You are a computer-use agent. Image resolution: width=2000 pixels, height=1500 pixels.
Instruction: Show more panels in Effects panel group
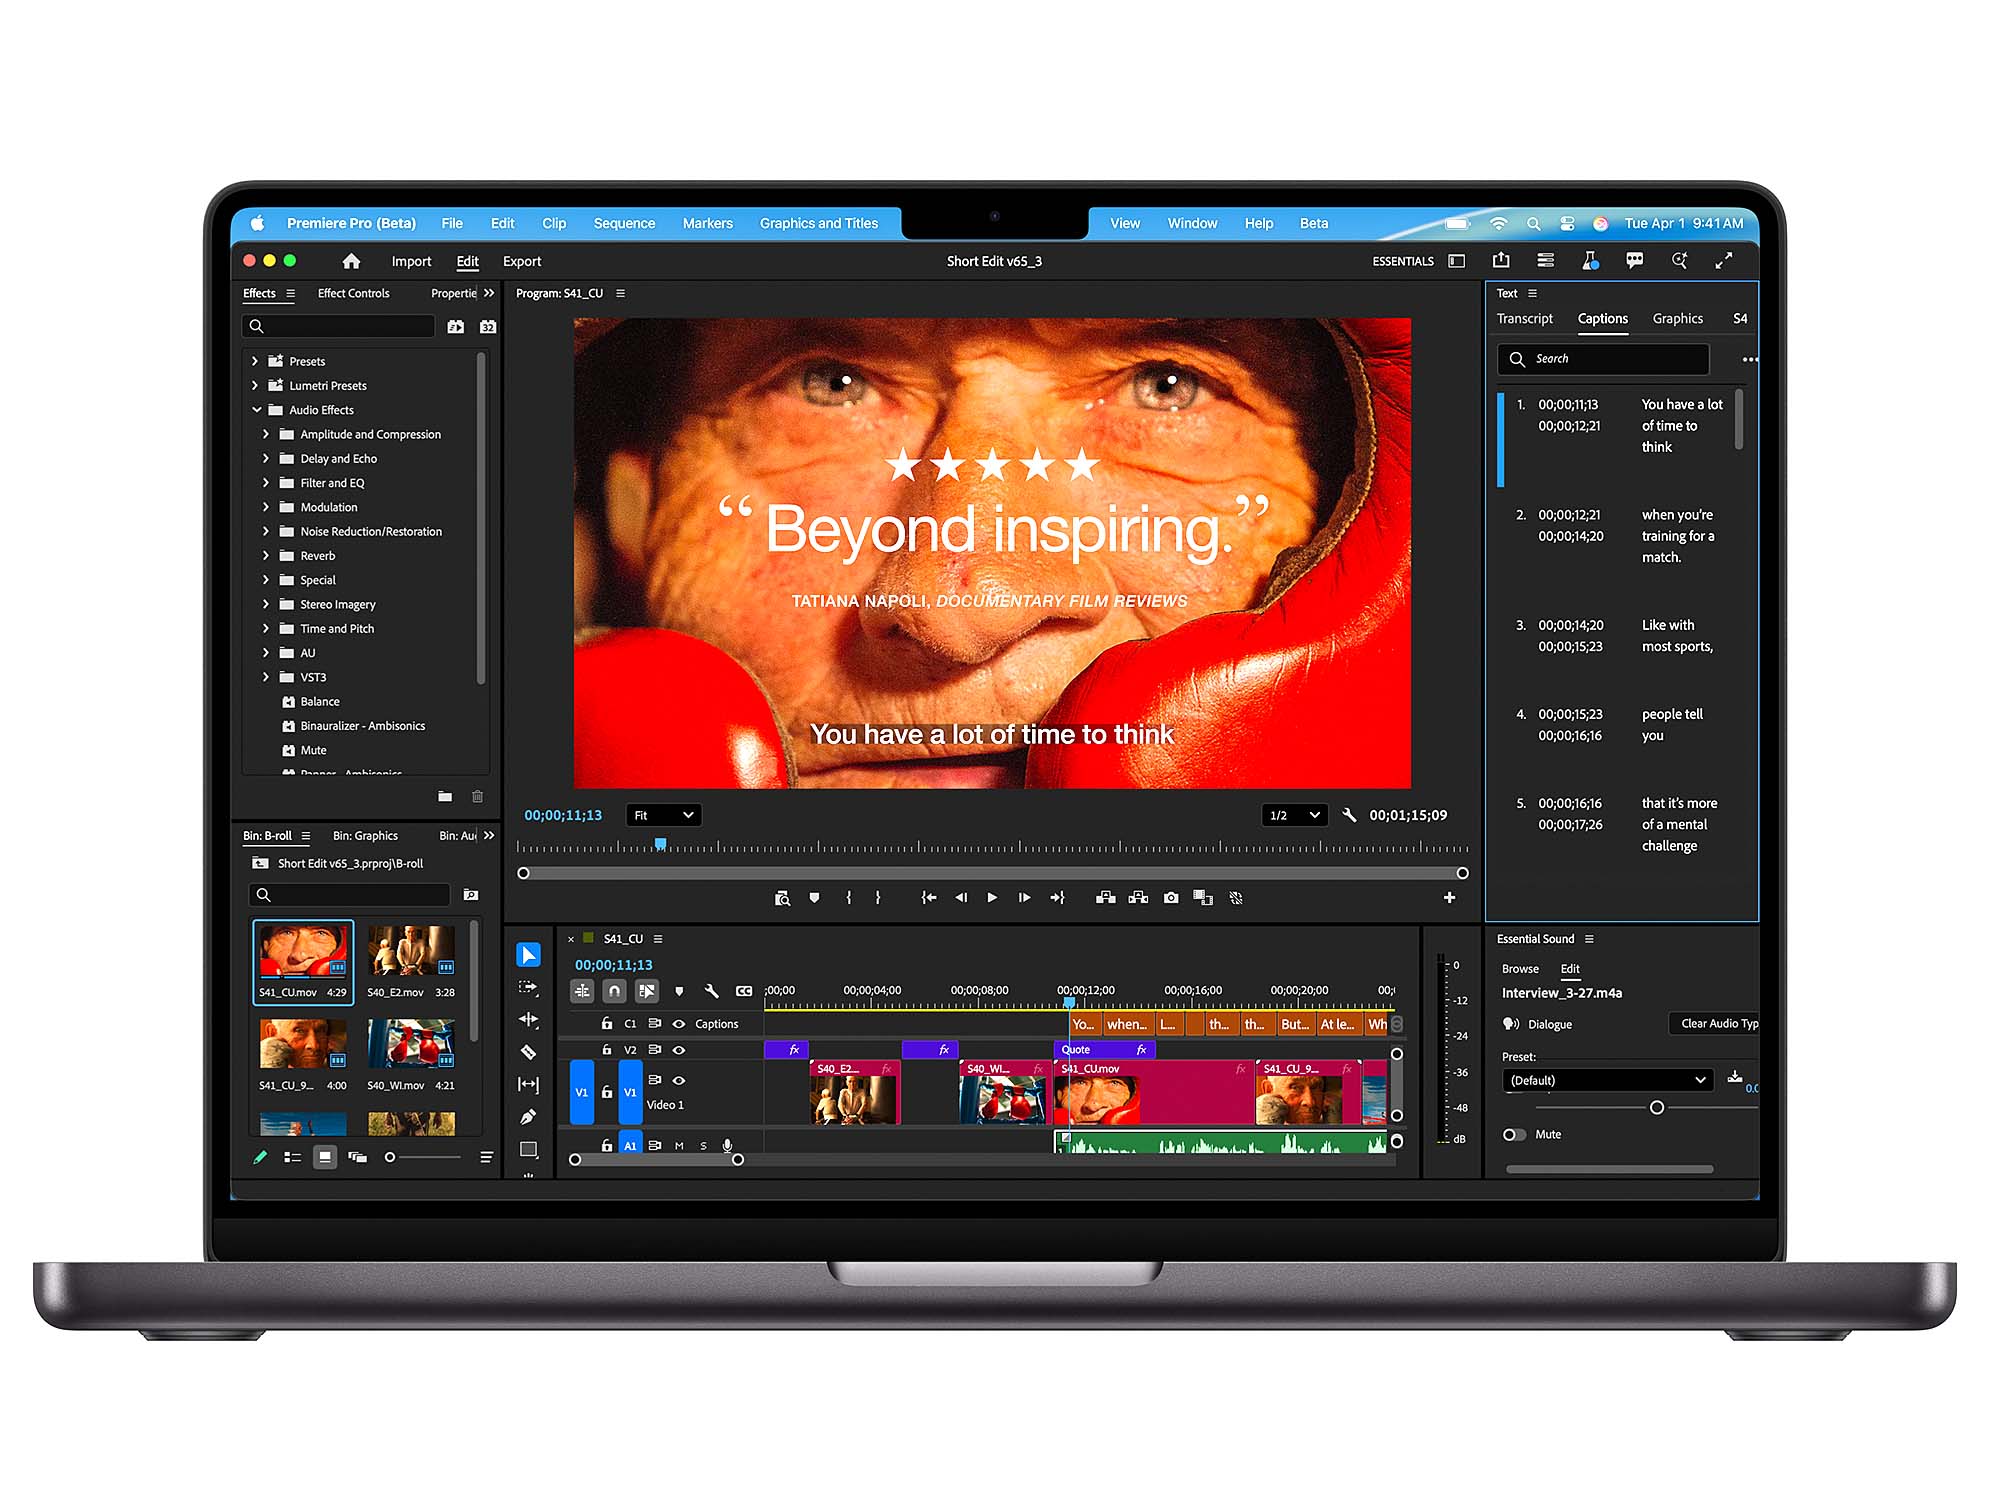pos(489,293)
